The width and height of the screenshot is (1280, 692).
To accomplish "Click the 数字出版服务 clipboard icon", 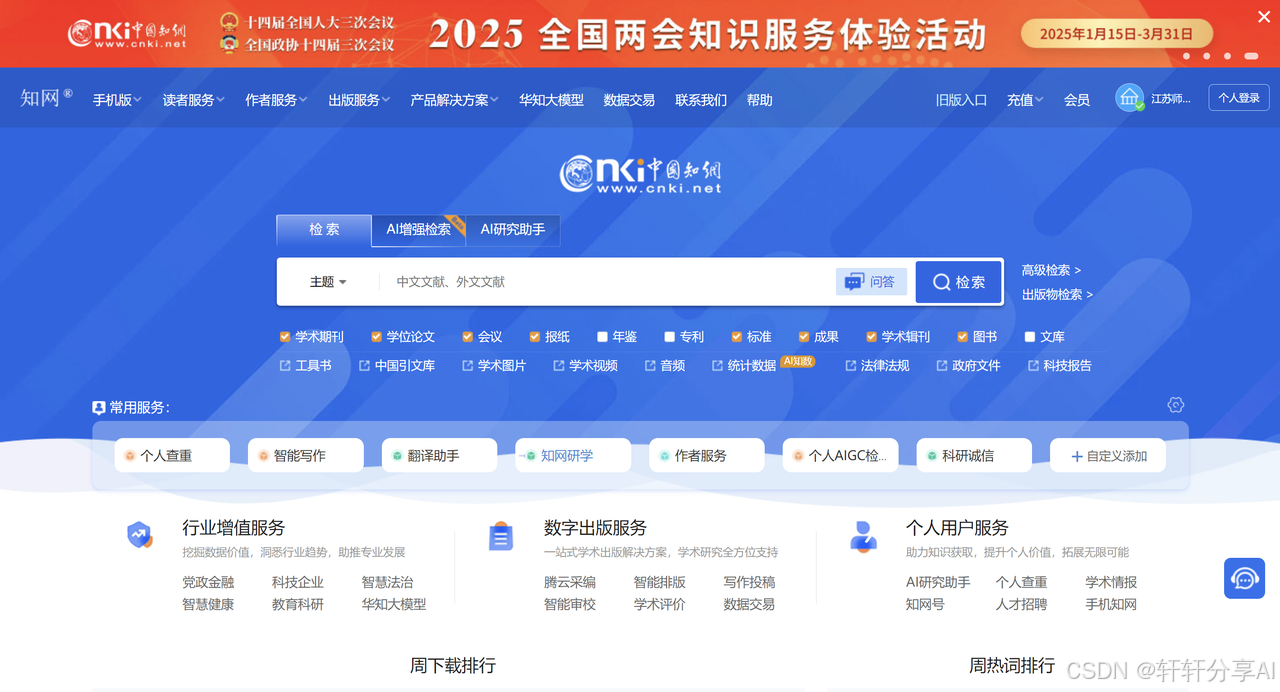I will pyautogui.click(x=501, y=537).
